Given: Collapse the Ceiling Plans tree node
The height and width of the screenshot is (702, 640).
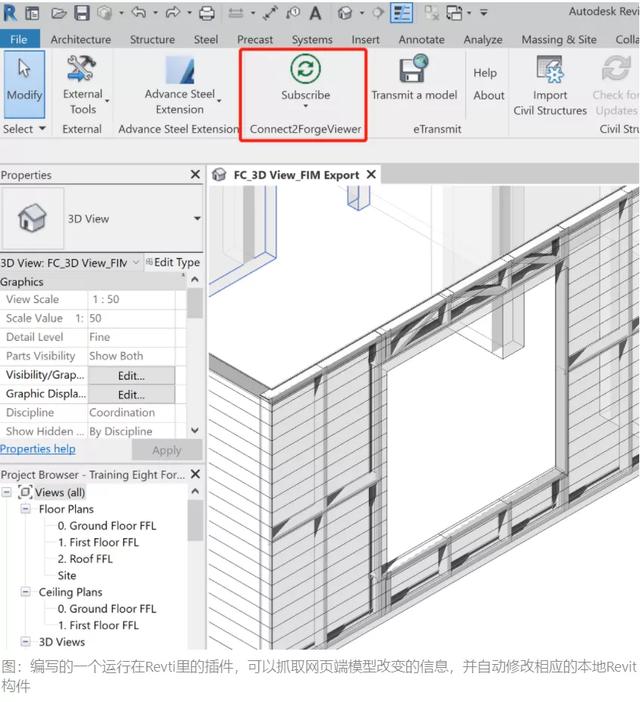Looking at the screenshot, I should point(26,592).
